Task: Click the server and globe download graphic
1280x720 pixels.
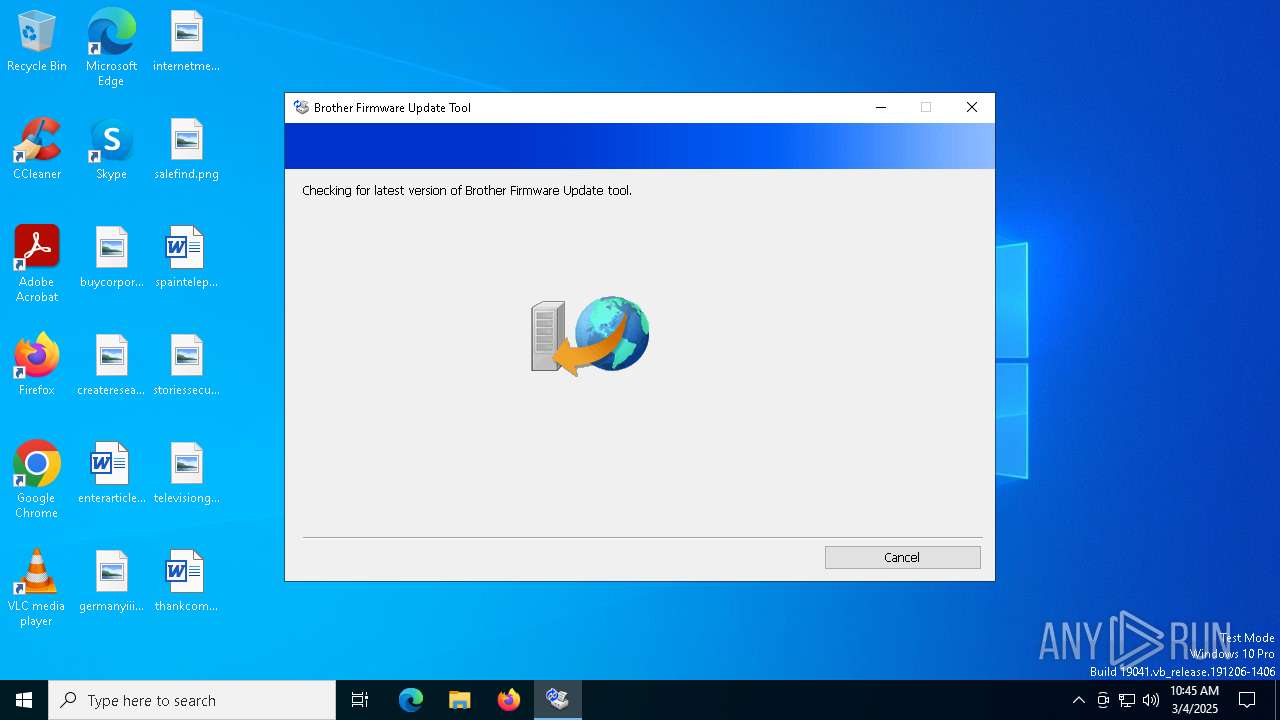Action: click(590, 336)
